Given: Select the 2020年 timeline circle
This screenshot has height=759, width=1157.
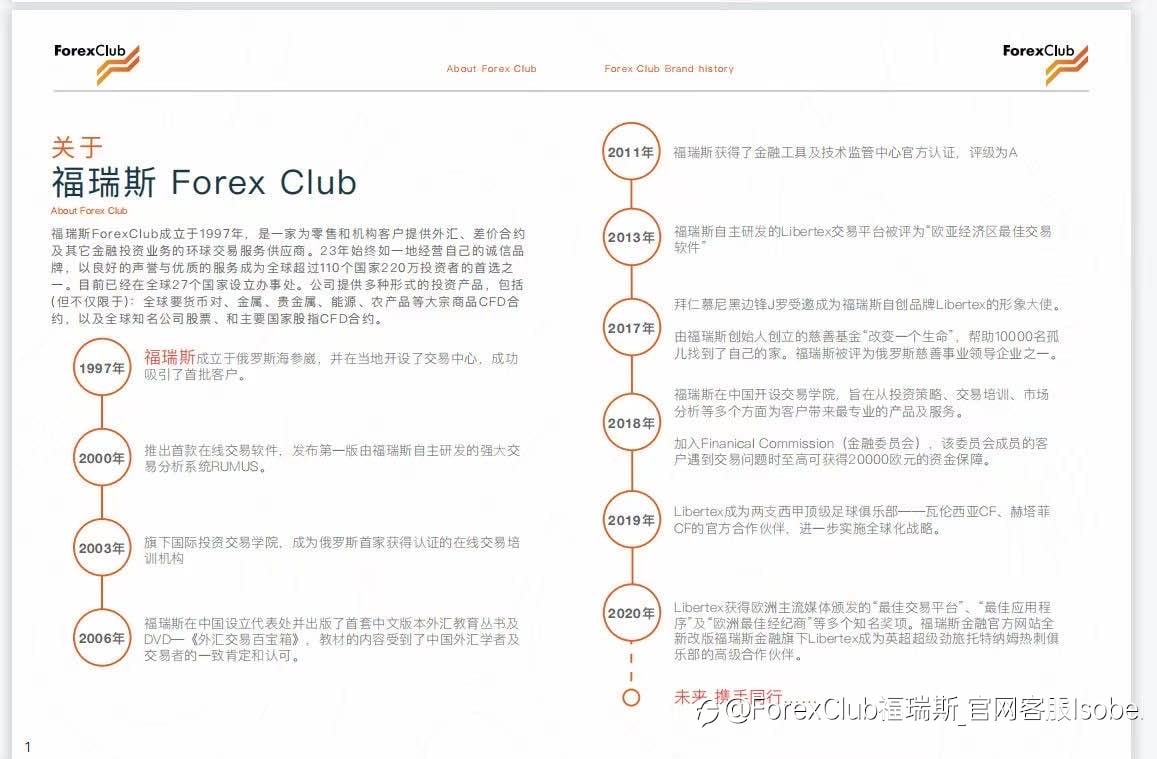Looking at the screenshot, I should pyautogui.click(x=631, y=613).
